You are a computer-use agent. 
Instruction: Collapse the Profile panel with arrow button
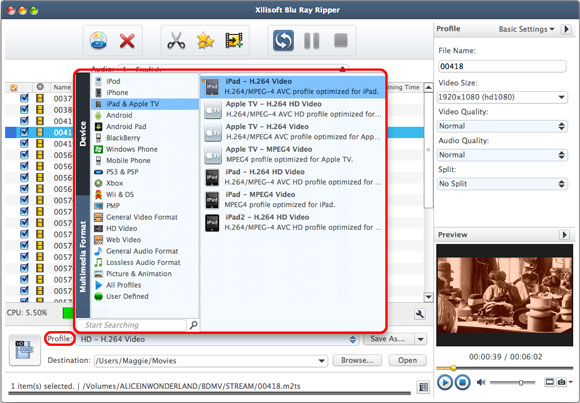[x=566, y=29]
